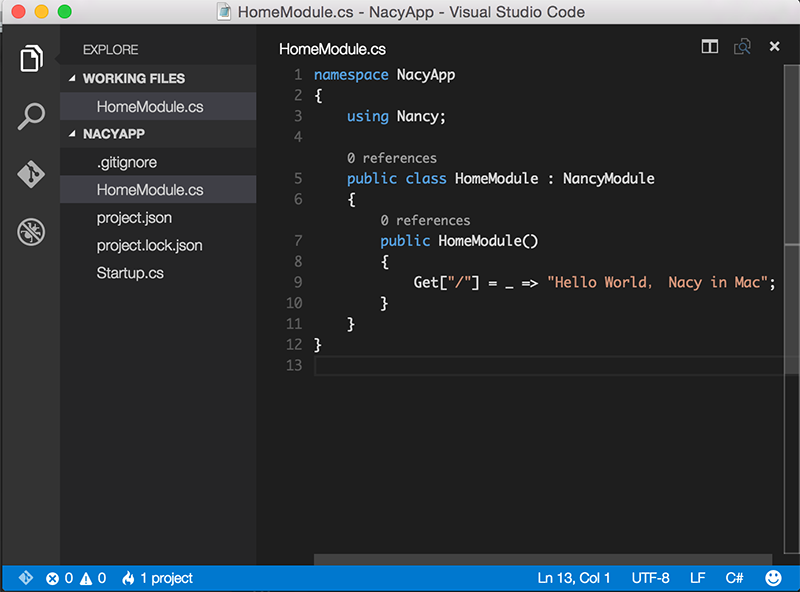Click the flame icon beside 1 project
Screen dimensions: 800x592
tap(128, 578)
